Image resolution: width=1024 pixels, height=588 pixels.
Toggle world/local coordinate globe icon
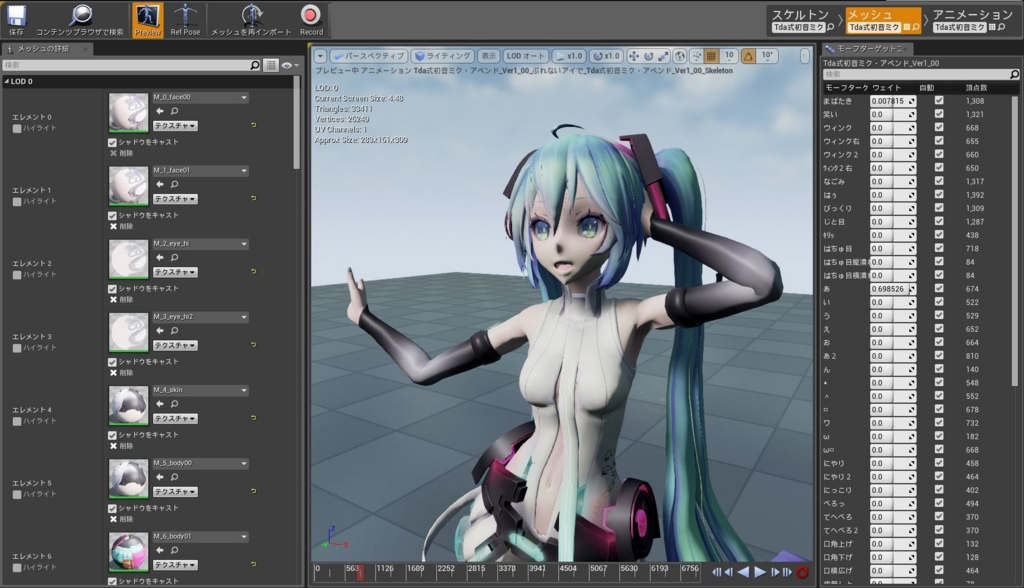click(x=680, y=56)
